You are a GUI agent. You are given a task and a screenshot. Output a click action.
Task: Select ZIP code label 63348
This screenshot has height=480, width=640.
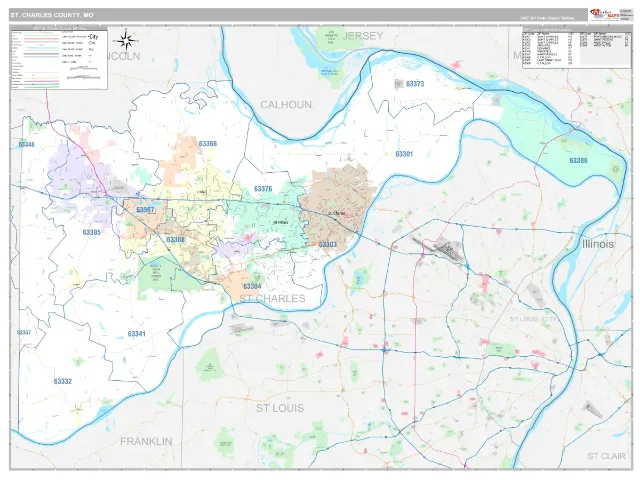[x=27, y=144]
